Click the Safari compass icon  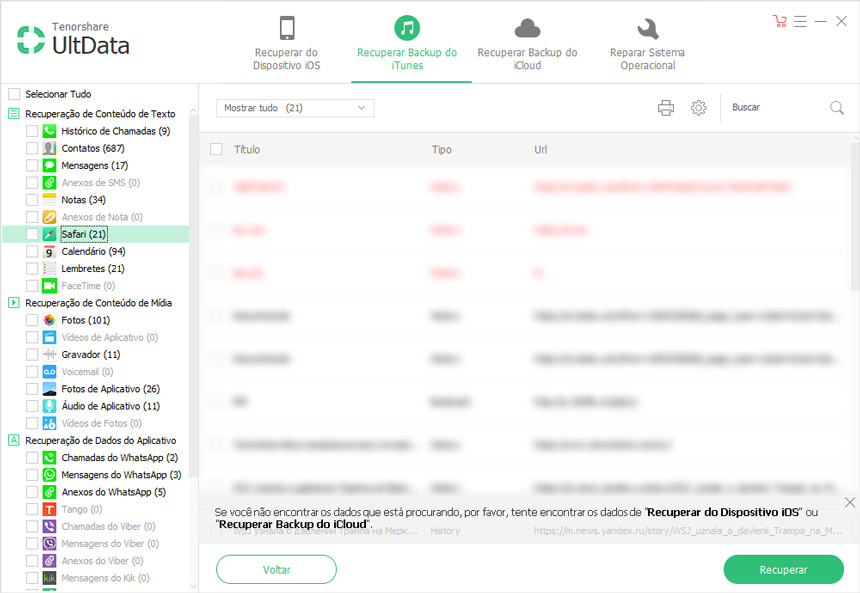coord(49,234)
